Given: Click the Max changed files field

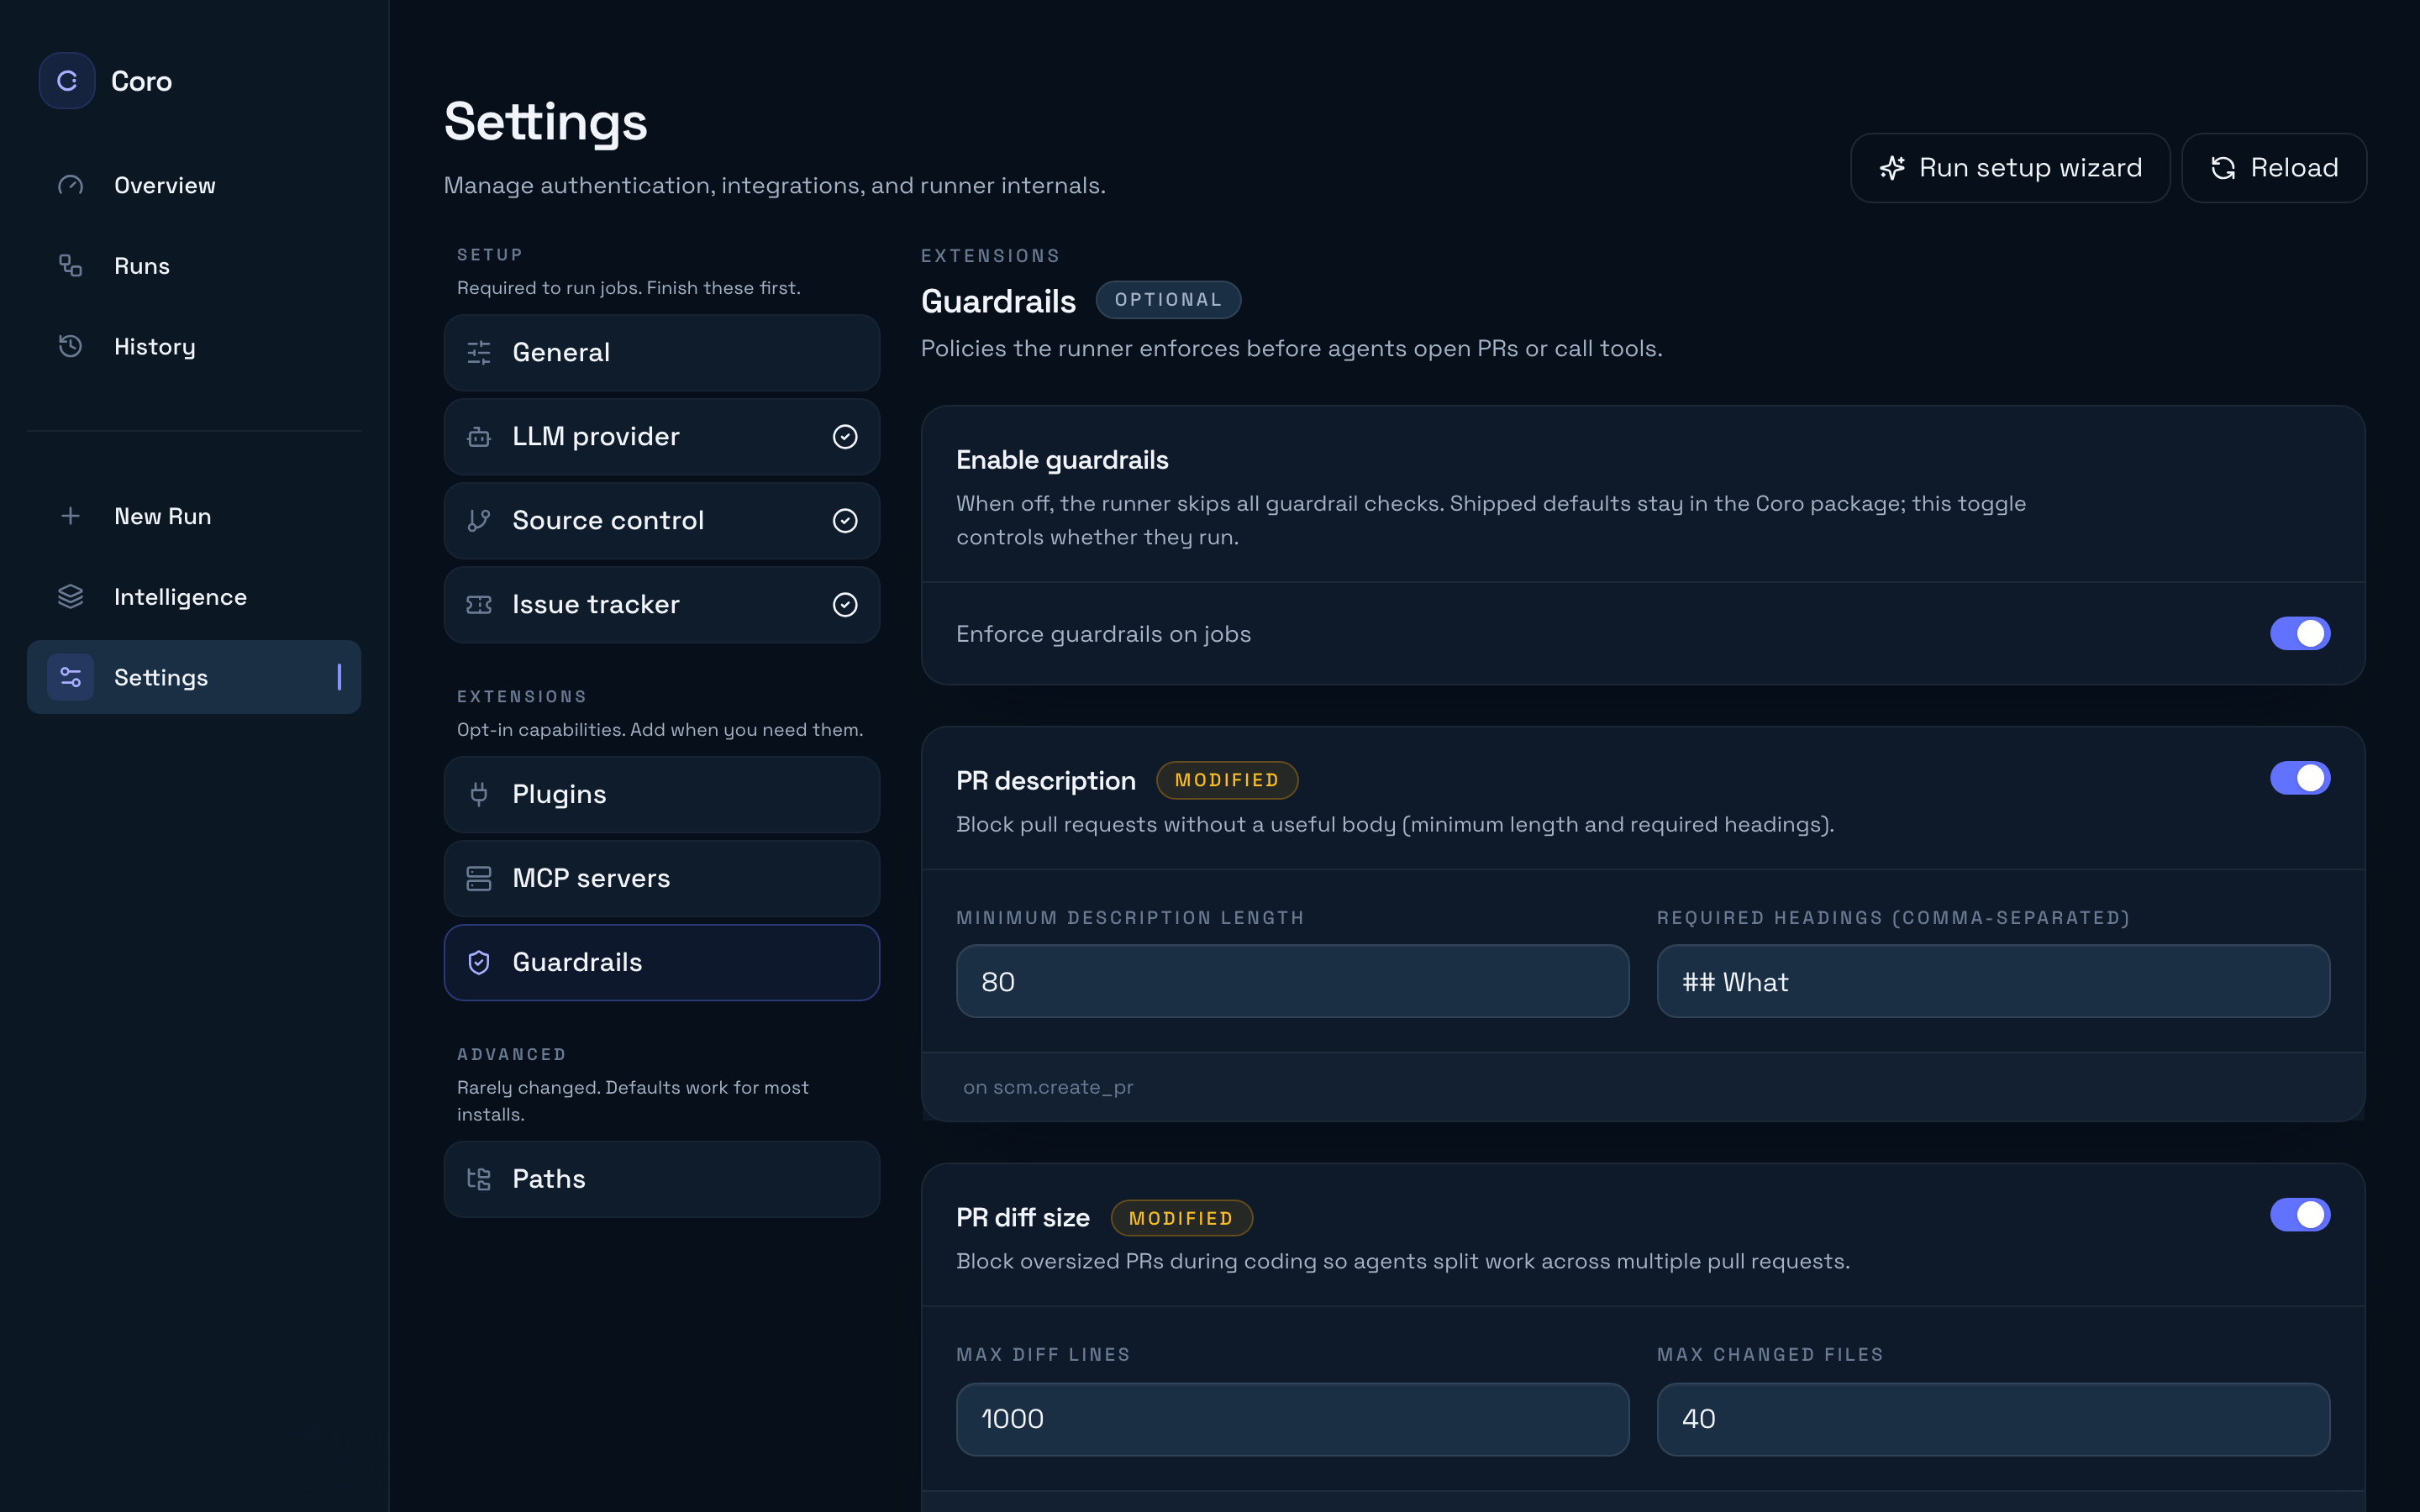Looking at the screenshot, I should point(1993,1419).
